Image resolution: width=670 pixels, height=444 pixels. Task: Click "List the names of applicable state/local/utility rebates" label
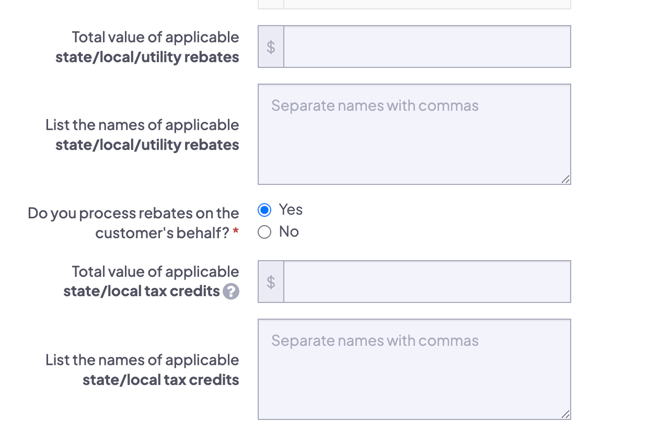142,135
